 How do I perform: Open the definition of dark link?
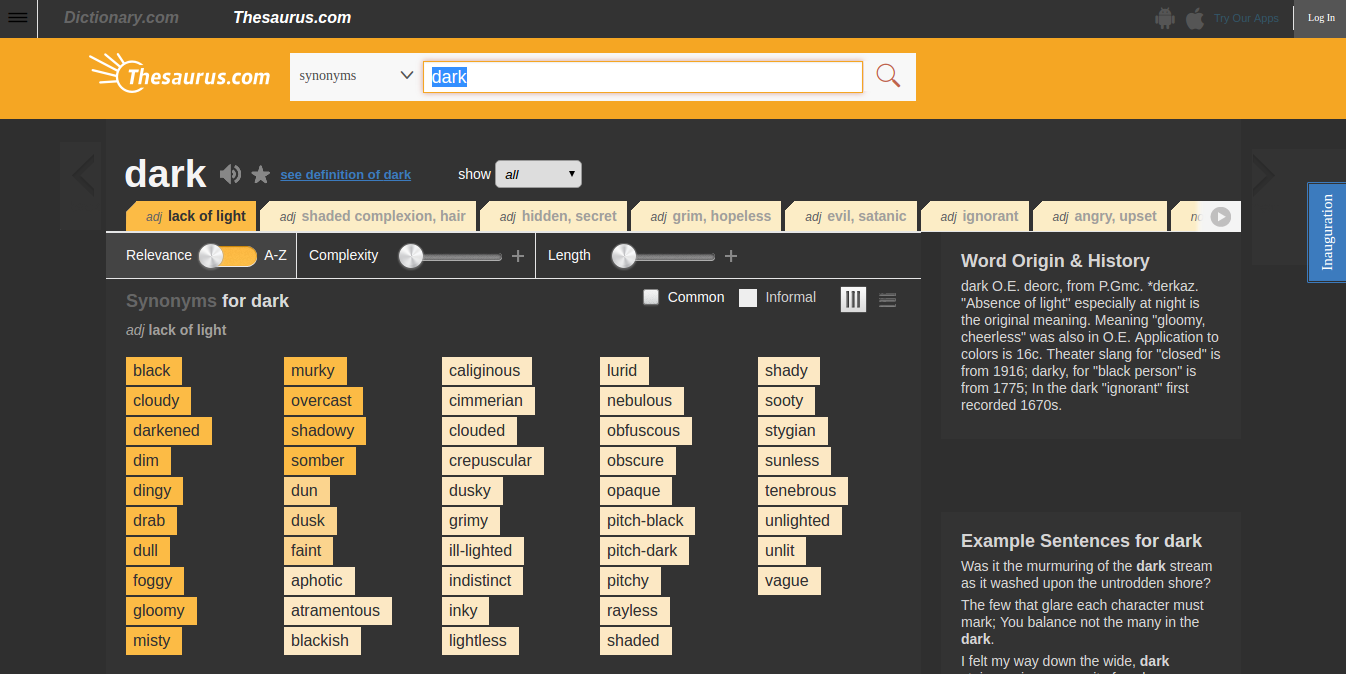pos(345,174)
